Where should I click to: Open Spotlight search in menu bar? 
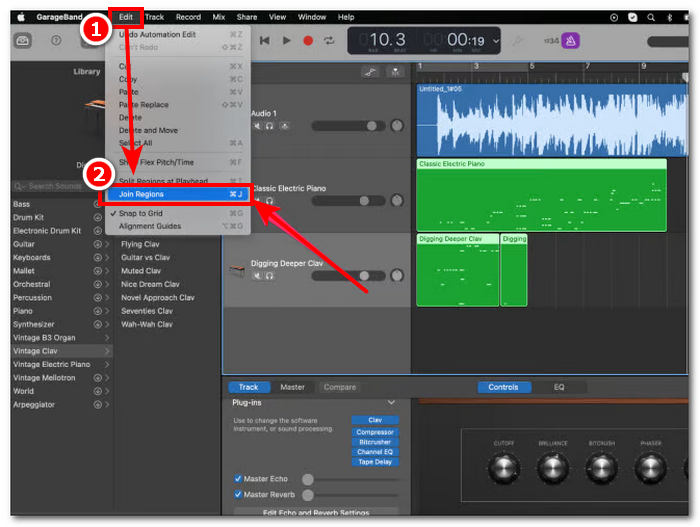click(x=651, y=17)
